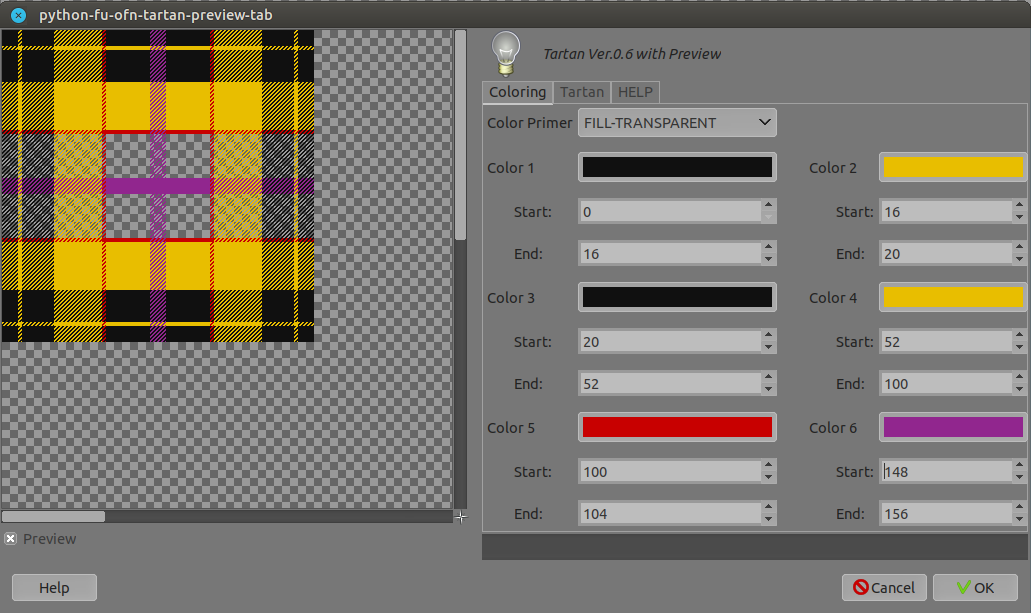Confirm with the OK button
Screen dimensions: 1031x613
975,587
